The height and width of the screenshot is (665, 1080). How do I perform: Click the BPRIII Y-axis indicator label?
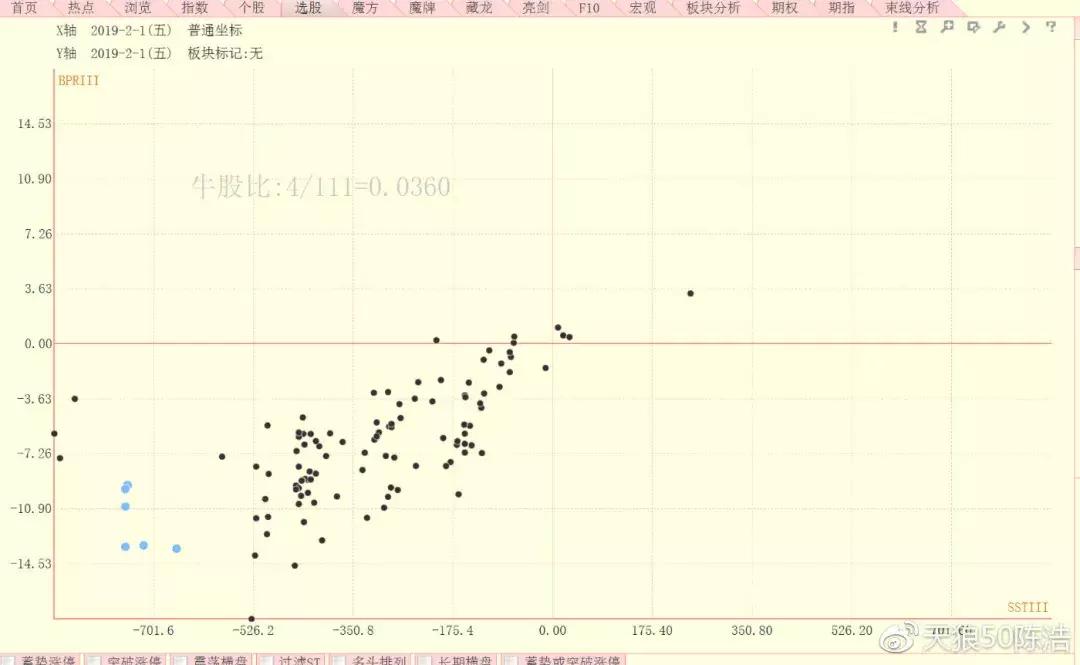(x=79, y=81)
